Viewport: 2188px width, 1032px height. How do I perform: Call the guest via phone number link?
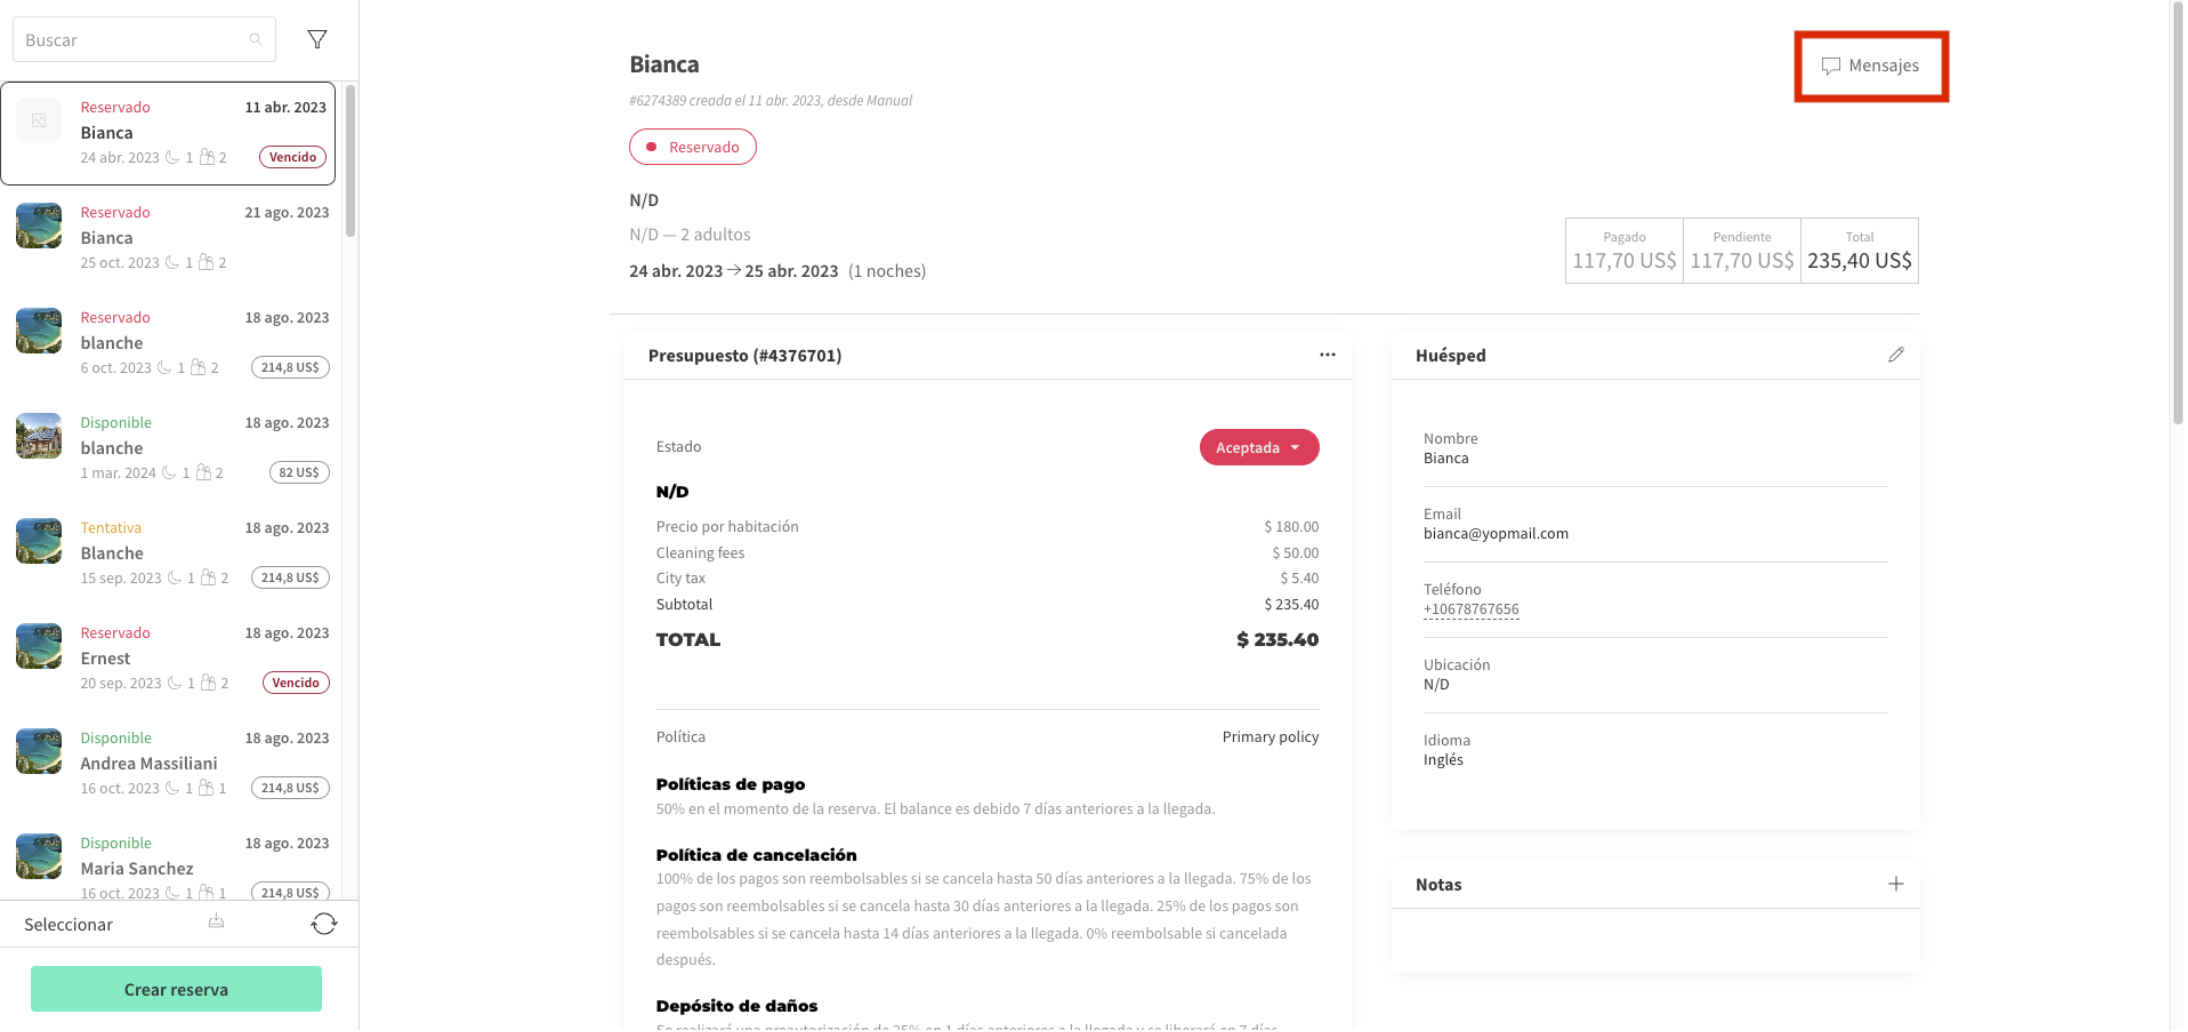pyautogui.click(x=1471, y=608)
